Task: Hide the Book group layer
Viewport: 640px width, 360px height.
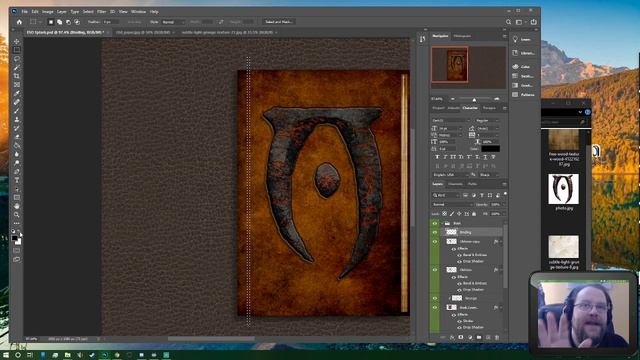Action: point(435,223)
